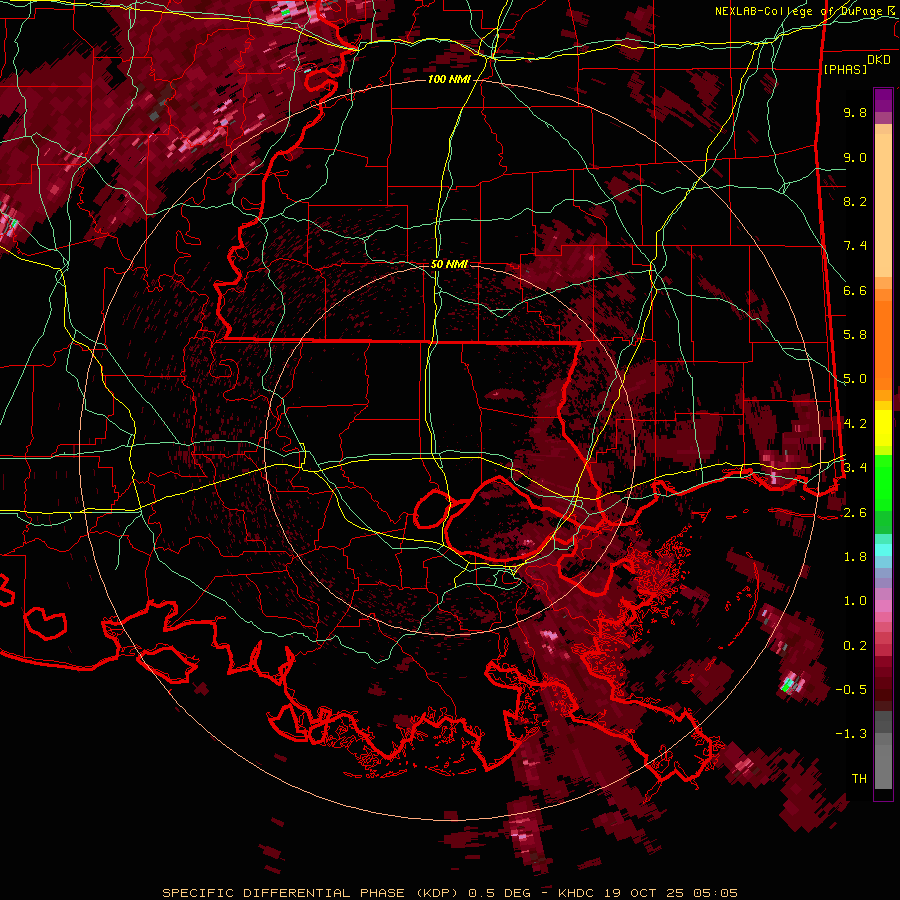Click the 7.4 scale value
The image size is (900, 900).
coord(855,246)
